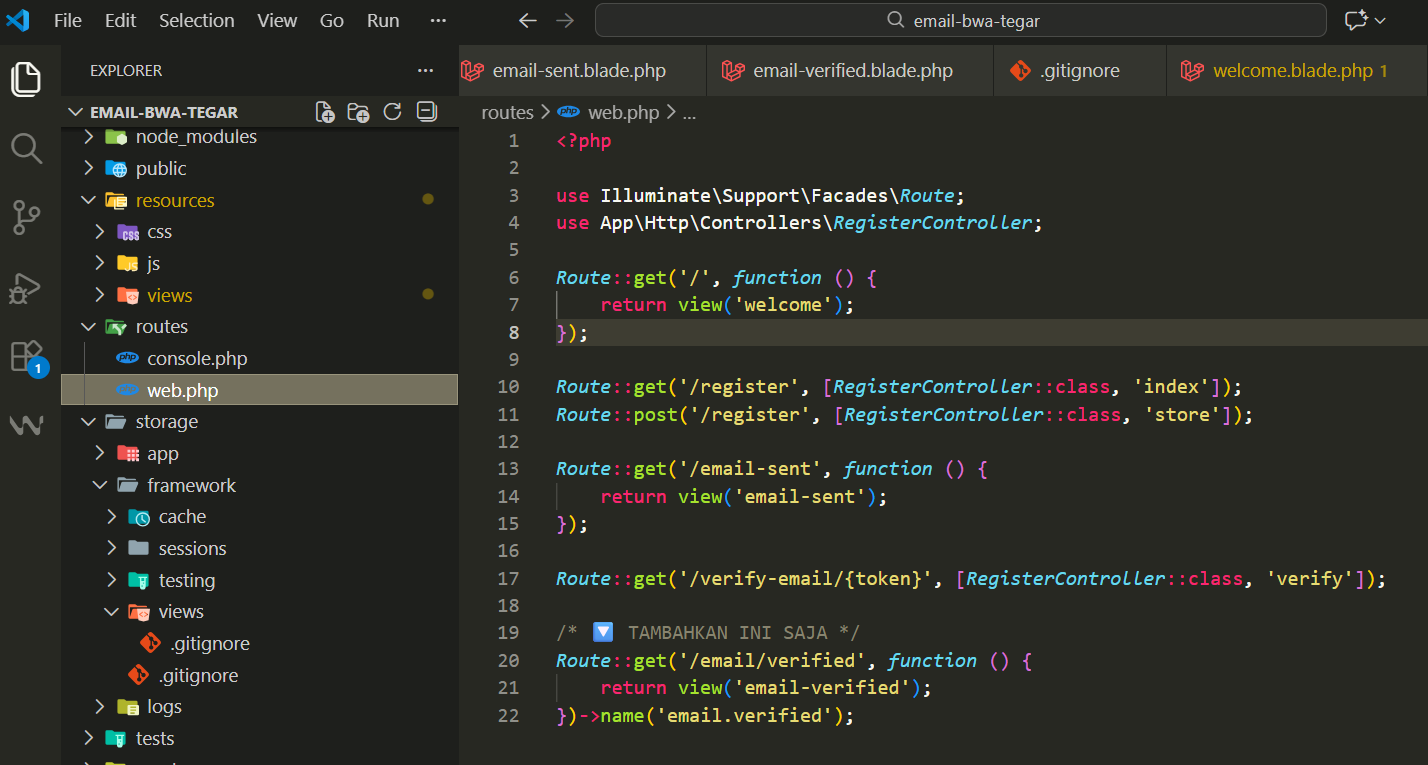1428x765 pixels.
Task: Open the Search view in activity bar
Action: 26,148
